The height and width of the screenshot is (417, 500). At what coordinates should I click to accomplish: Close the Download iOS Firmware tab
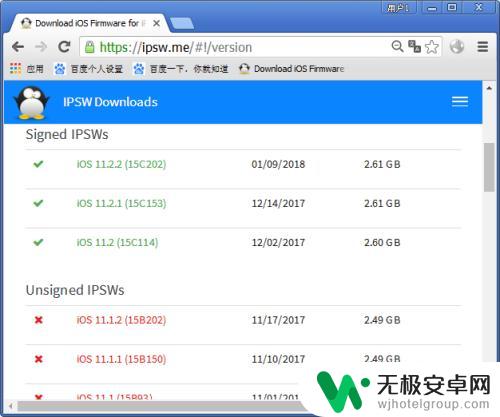(x=156, y=23)
